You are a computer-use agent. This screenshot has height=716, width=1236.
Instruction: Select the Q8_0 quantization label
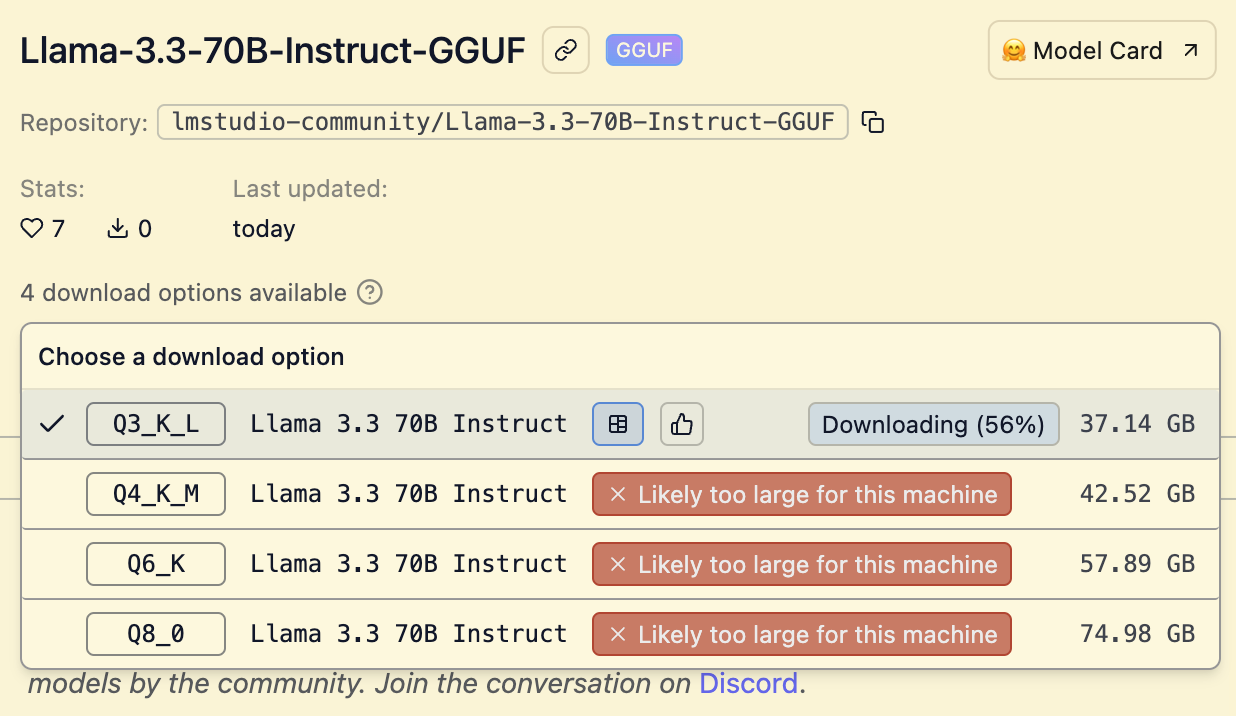point(156,634)
